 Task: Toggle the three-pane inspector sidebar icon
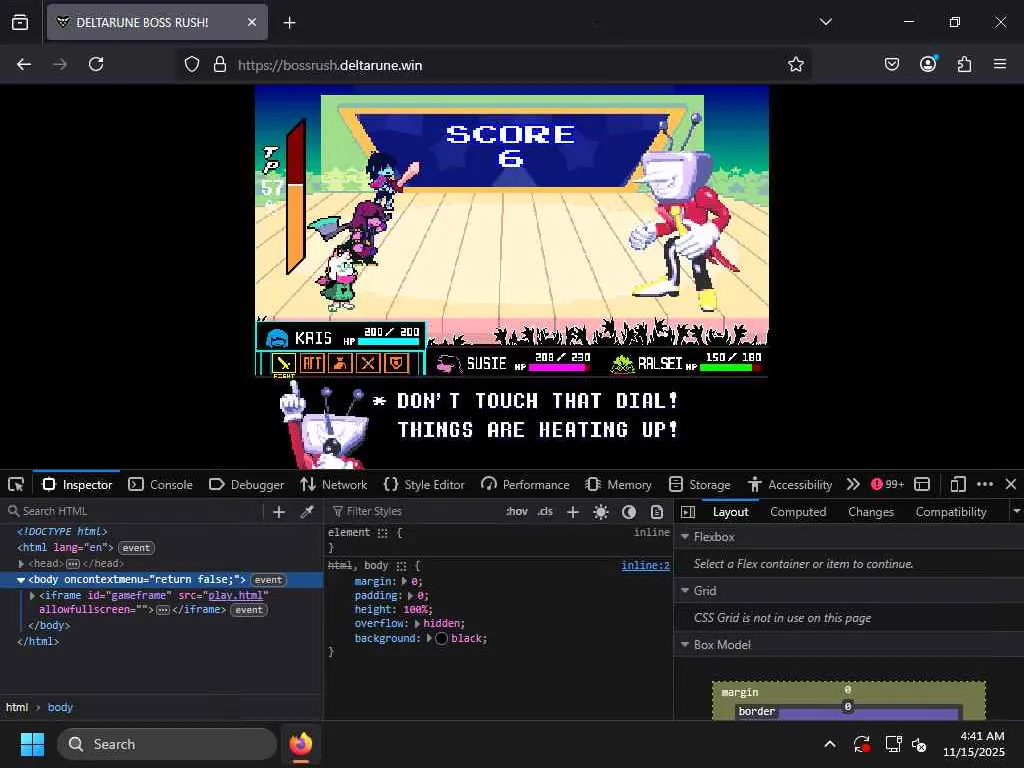coord(688,512)
